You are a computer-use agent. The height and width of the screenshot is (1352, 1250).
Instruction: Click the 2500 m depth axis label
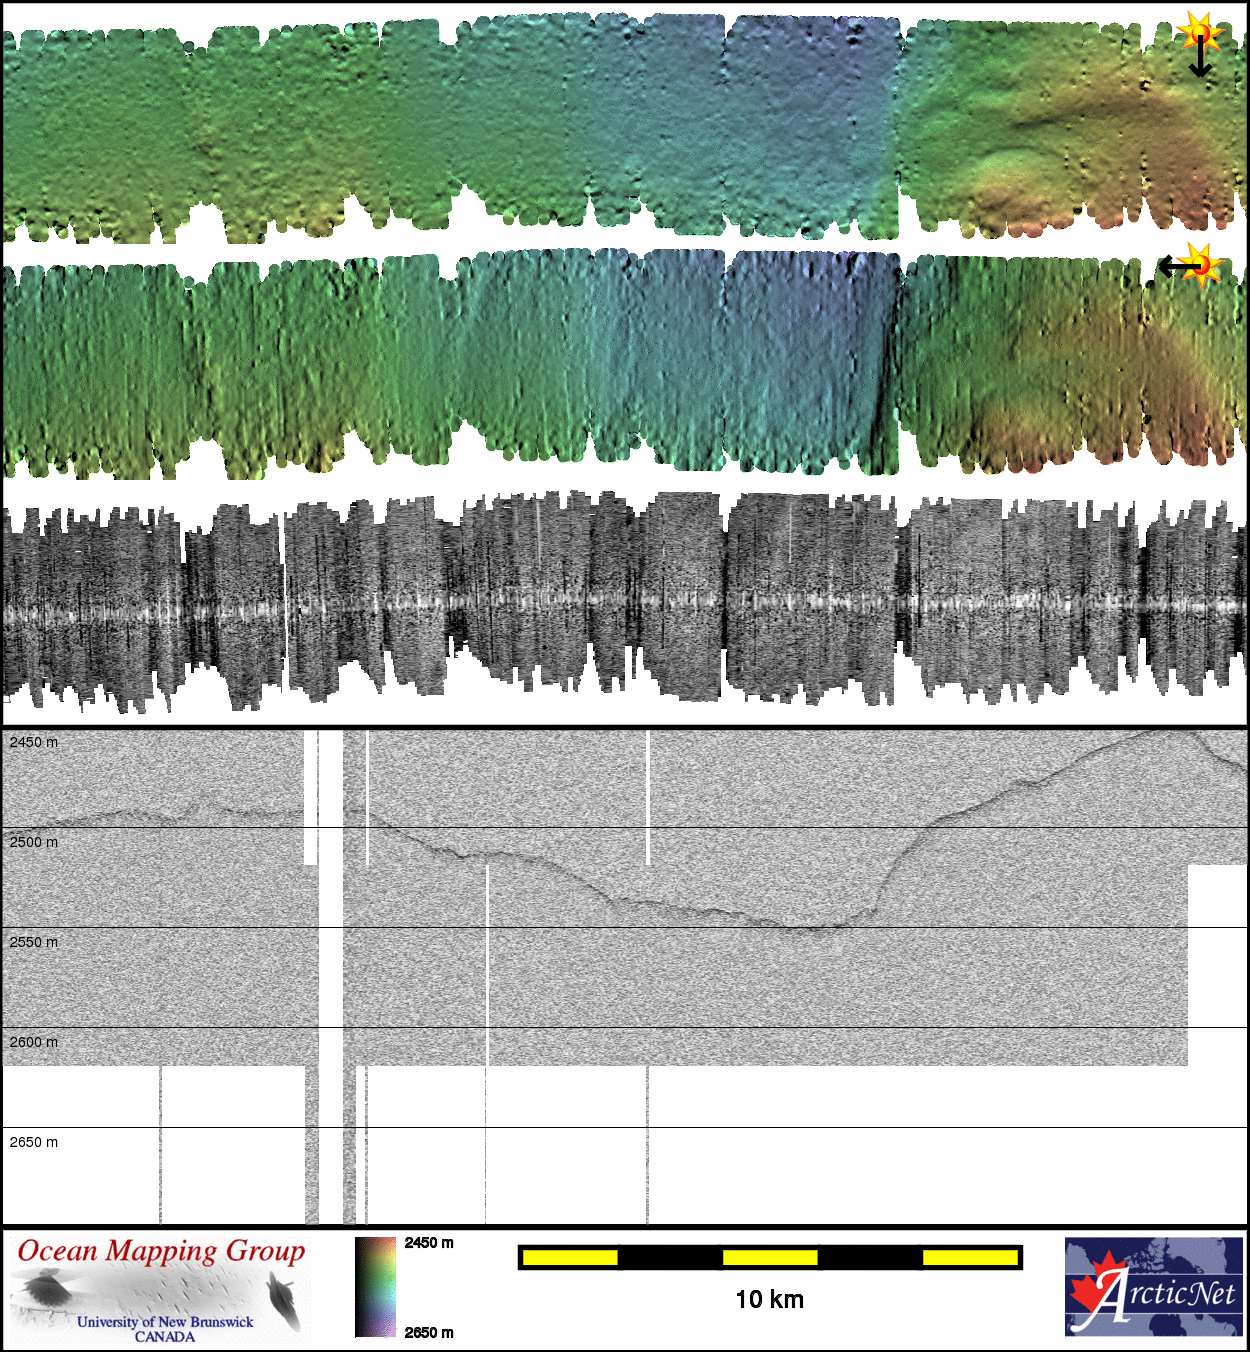pyautogui.click(x=34, y=842)
